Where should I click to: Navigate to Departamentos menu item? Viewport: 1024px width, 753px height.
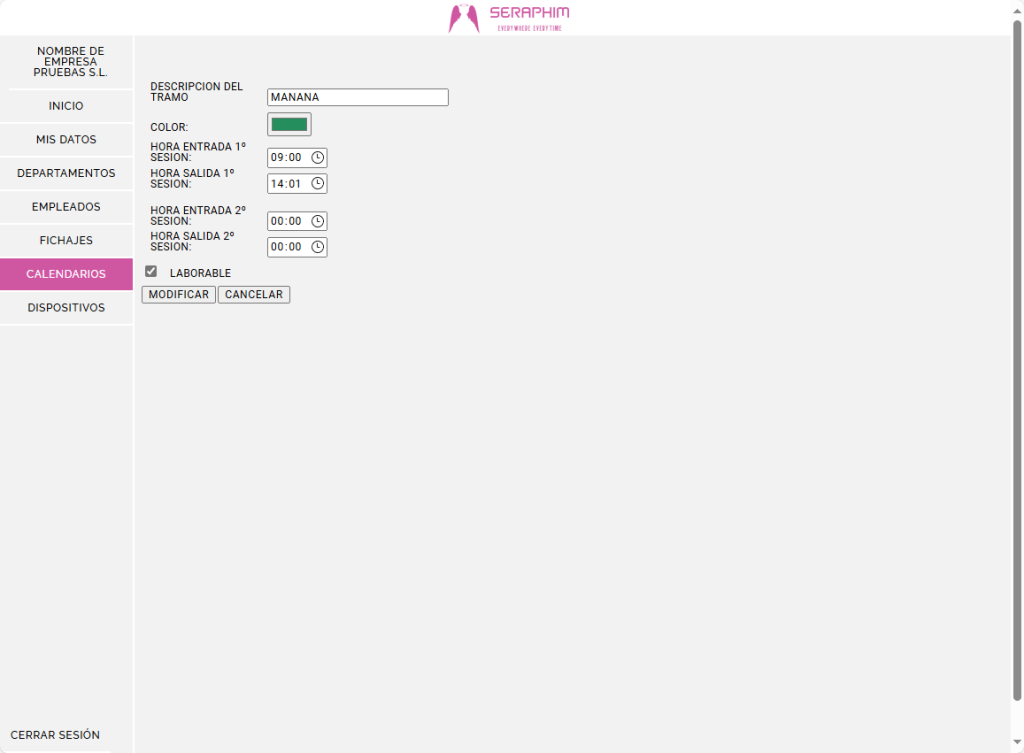coord(66,173)
